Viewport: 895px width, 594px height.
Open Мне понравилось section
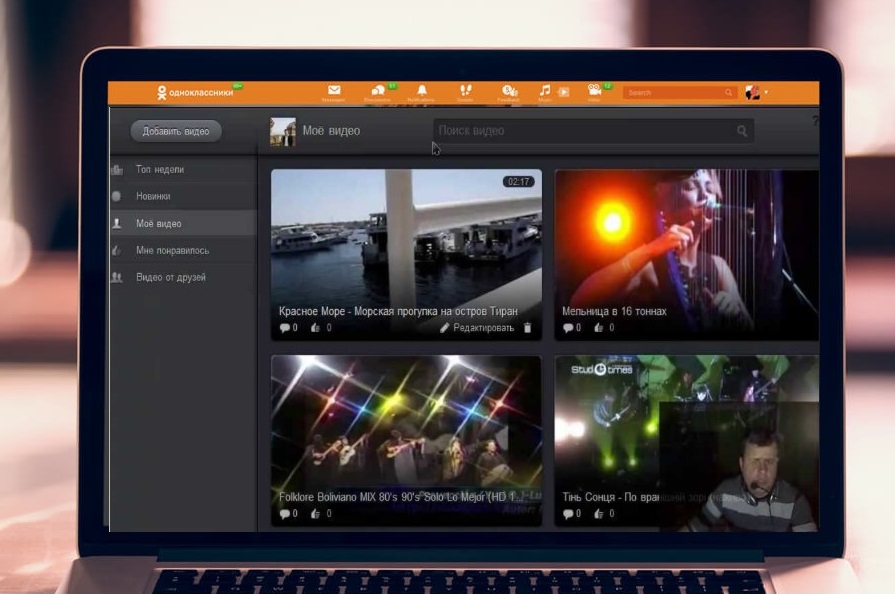(x=172, y=250)
